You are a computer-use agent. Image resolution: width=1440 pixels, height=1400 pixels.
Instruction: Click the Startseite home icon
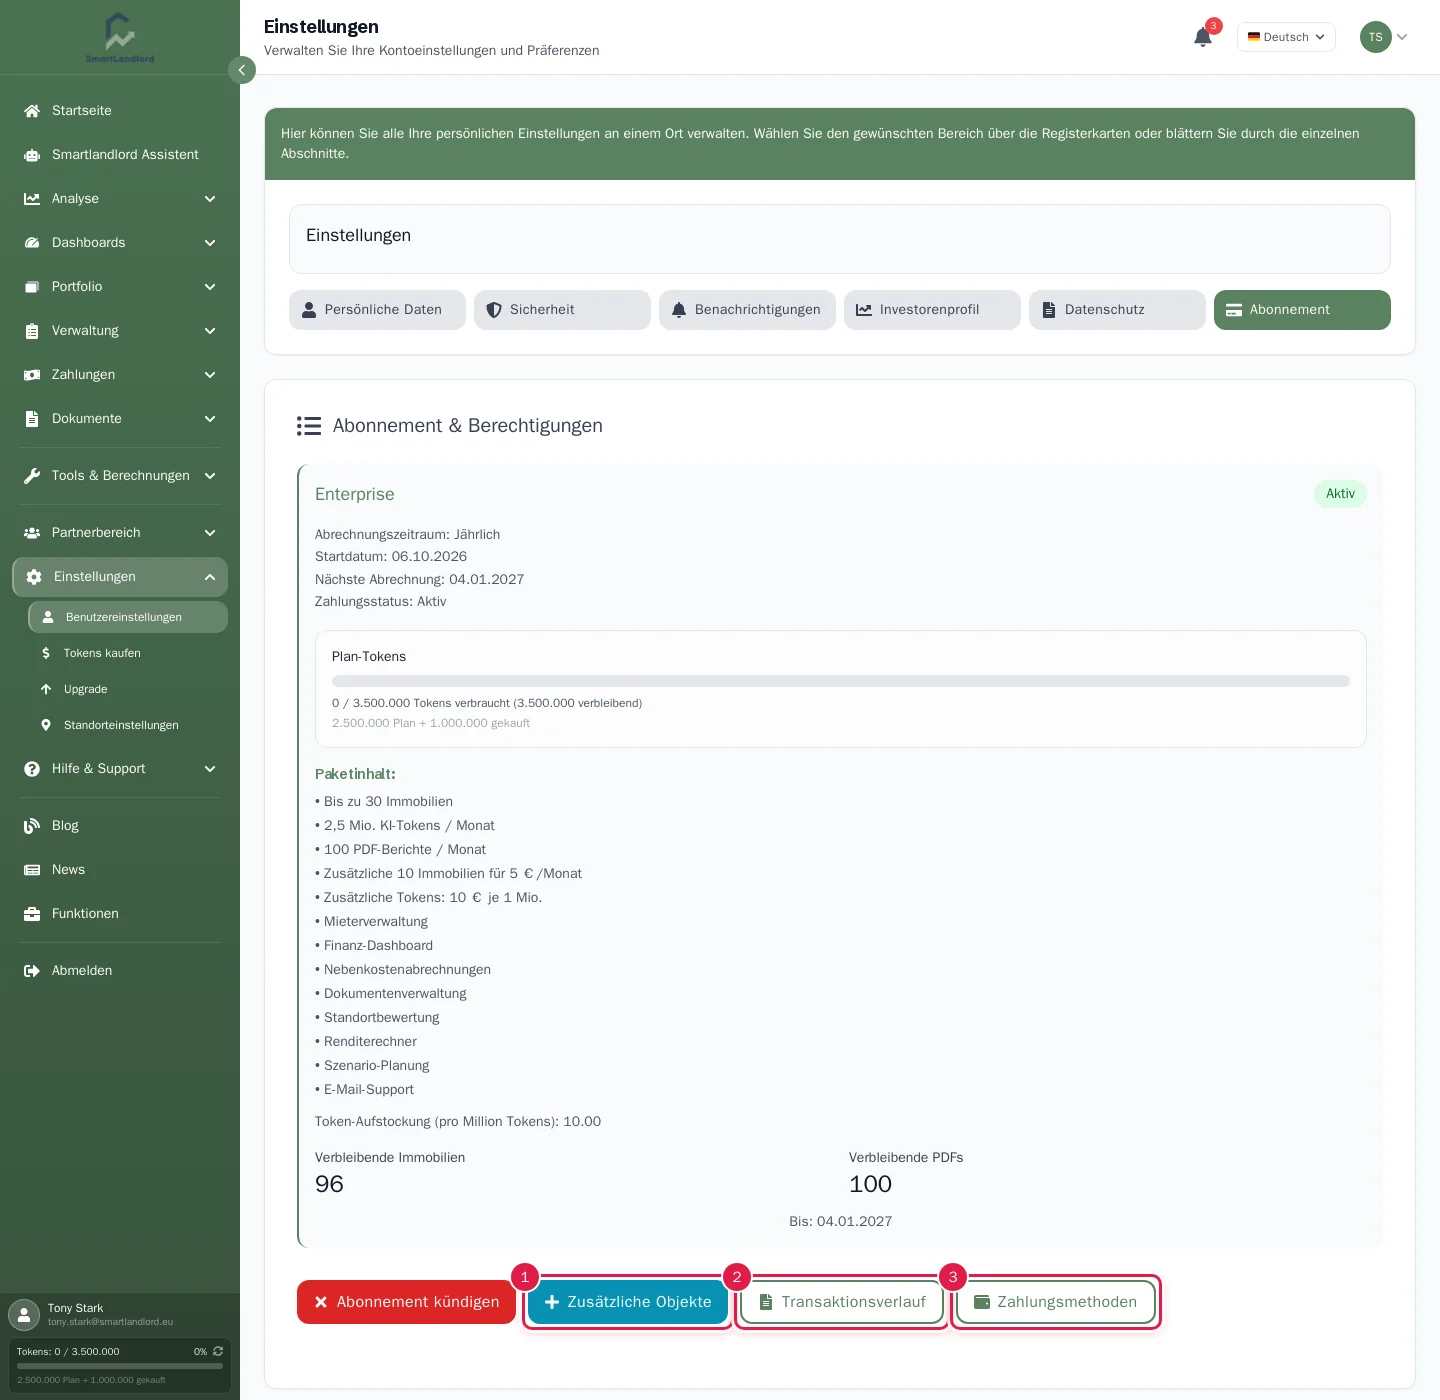pos(32,111)
